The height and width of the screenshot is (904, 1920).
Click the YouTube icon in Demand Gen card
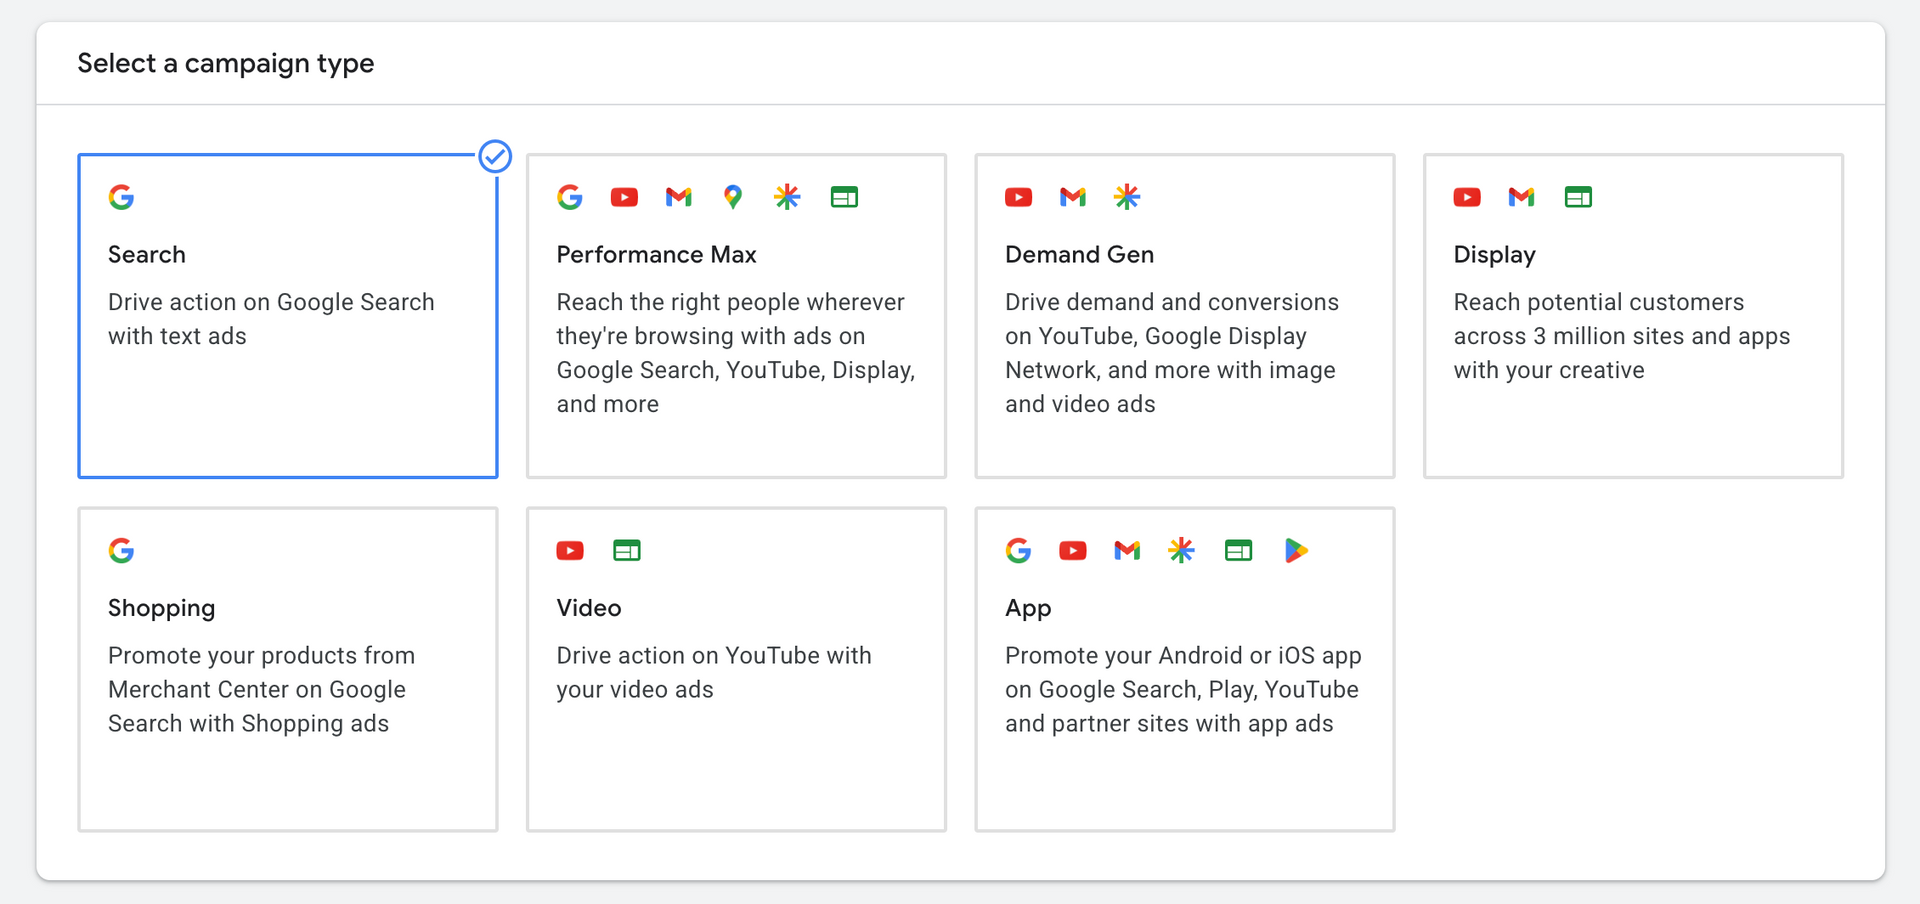[1018, 197]
